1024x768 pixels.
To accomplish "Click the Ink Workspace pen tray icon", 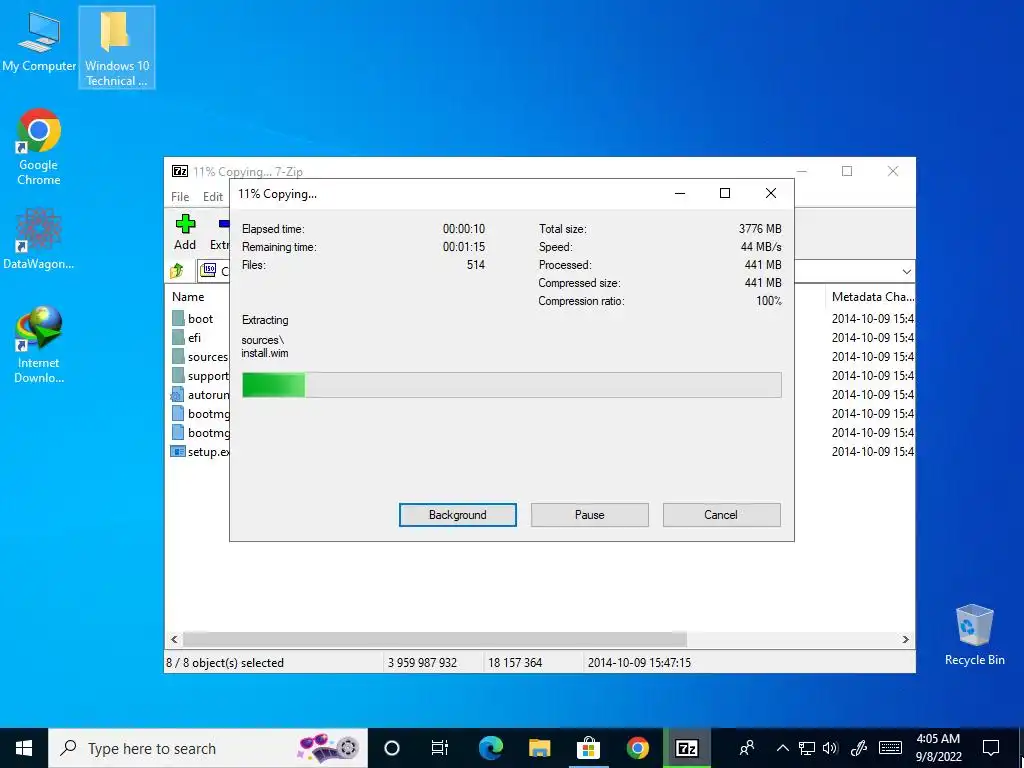I will (x=859, y=748).
